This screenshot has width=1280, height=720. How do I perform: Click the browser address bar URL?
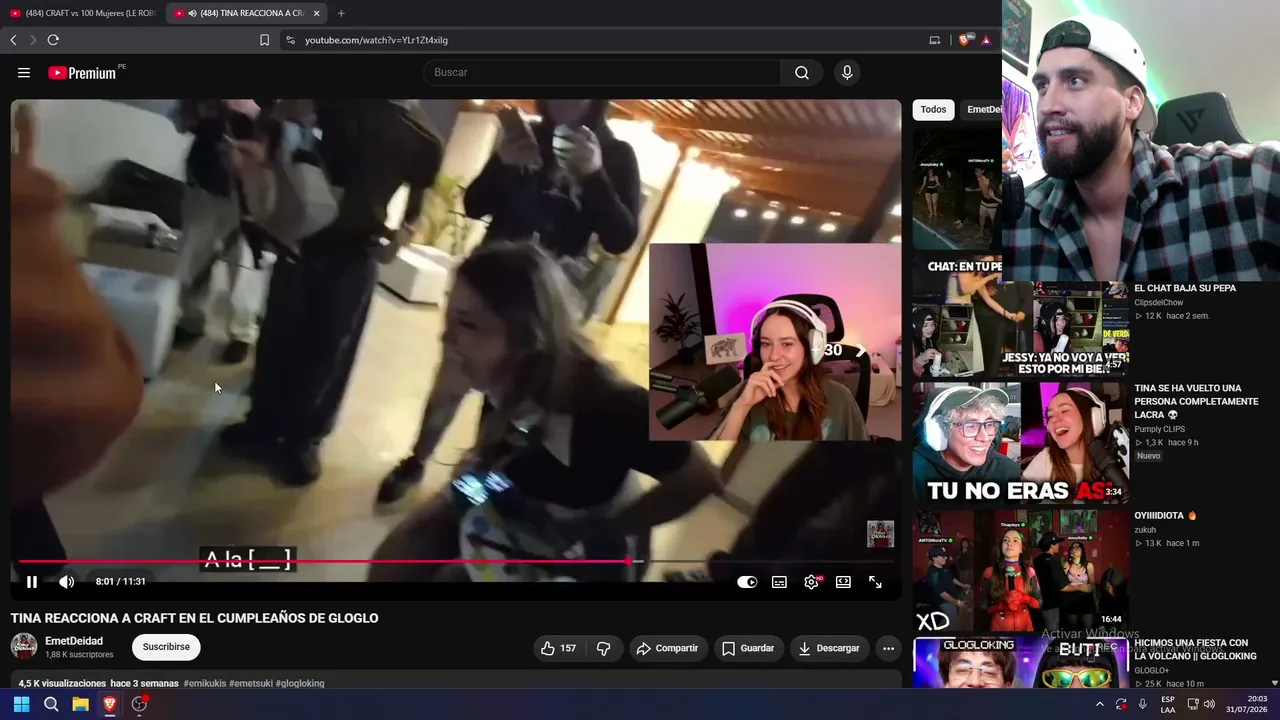376,40
